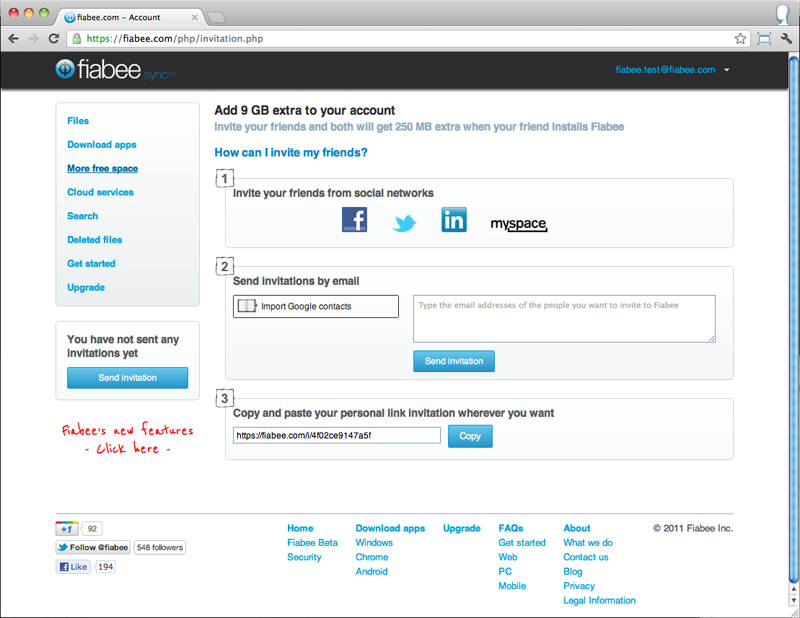Image resolution: width=800 pixels, height=618 pixels.
Task: Reload the page with the refresh icon
Action: pyautogui.click(x=54, y=39)
